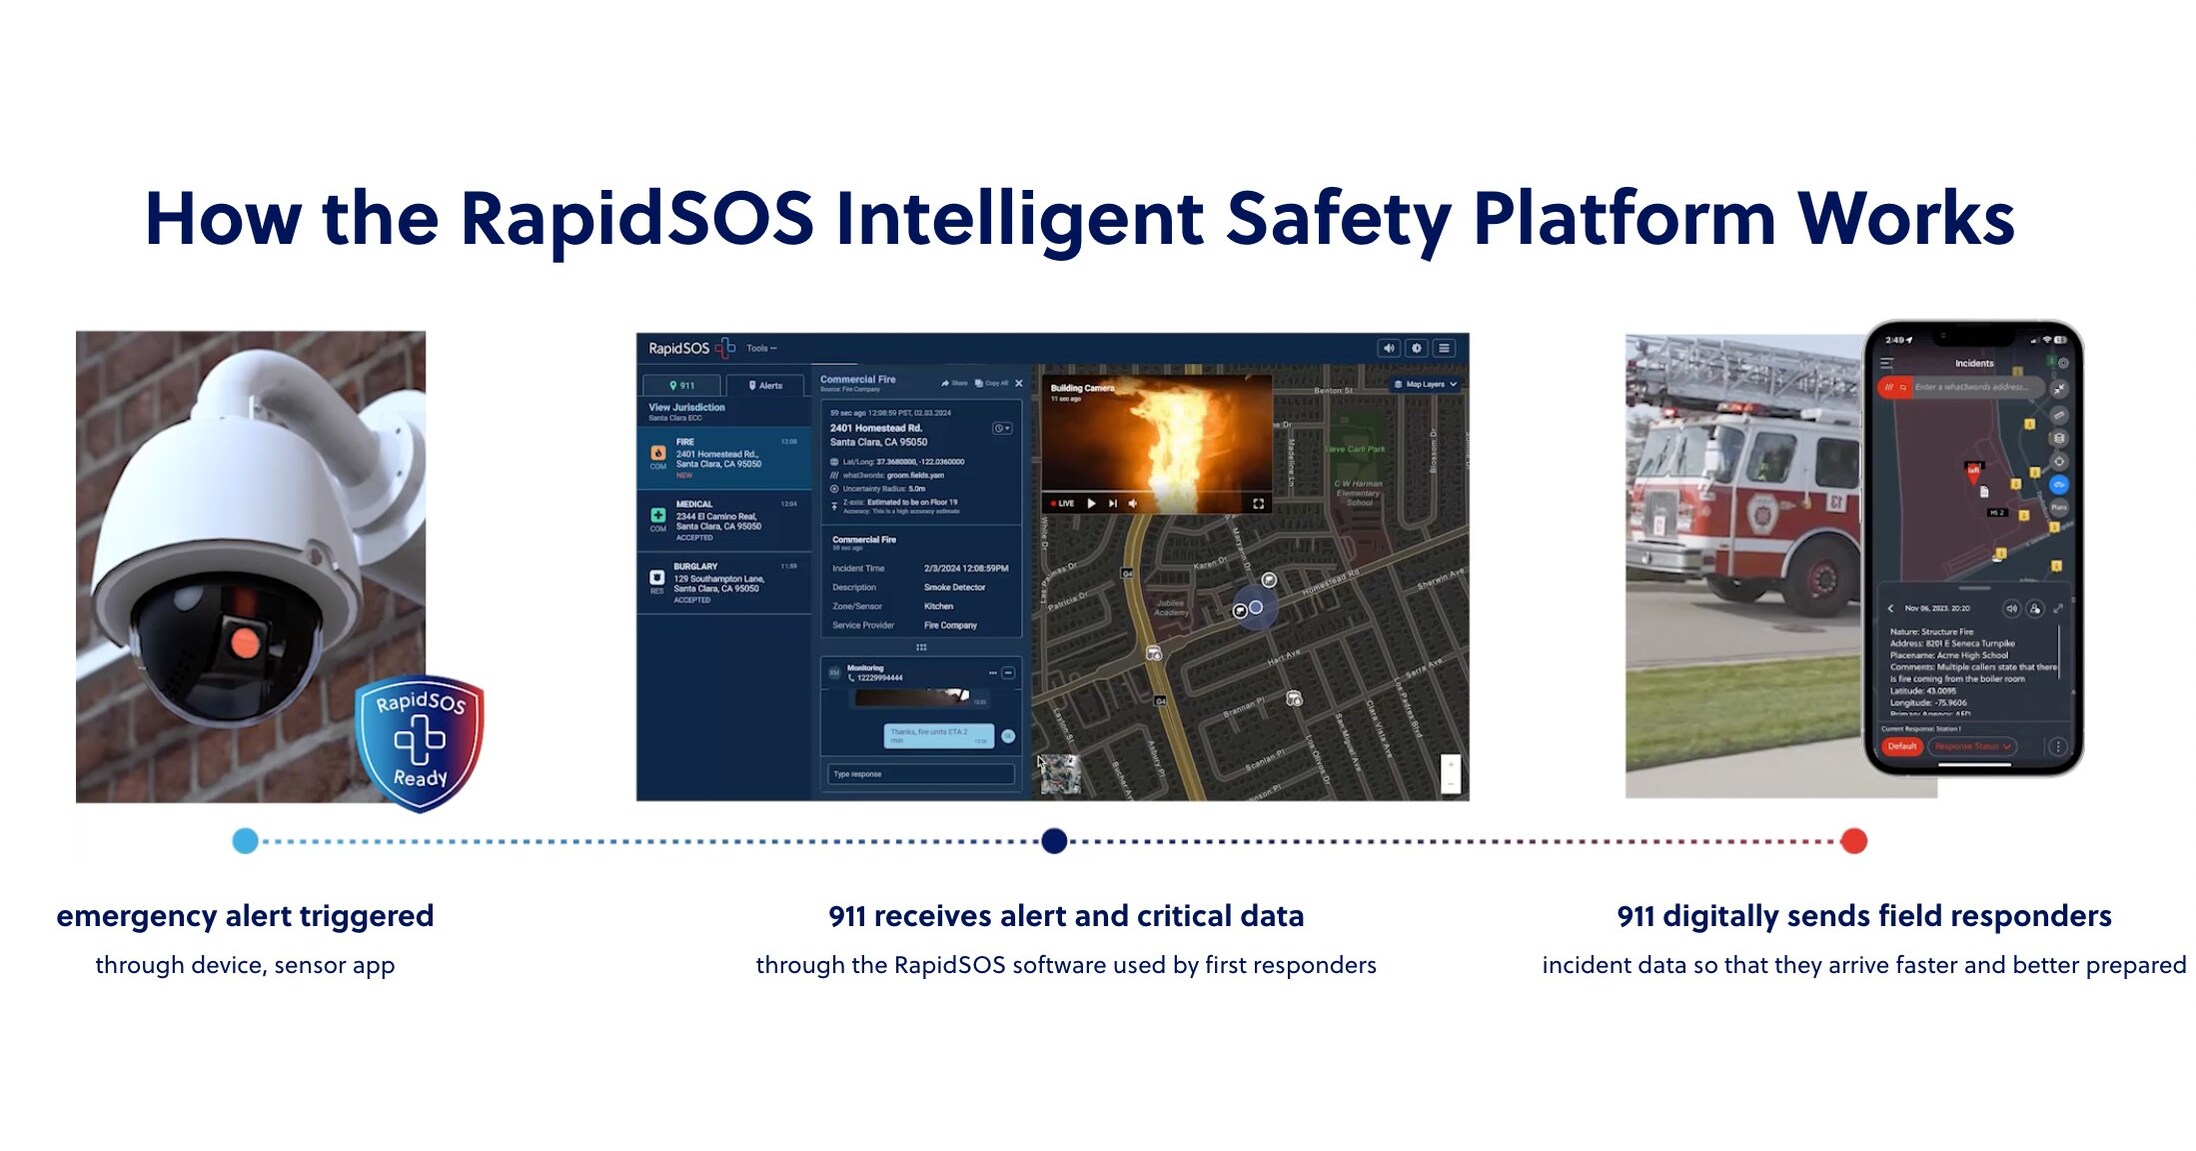Center on my location in phone map
This screenshot has height=1151, width=2196.
click(x=2059, y=461)
